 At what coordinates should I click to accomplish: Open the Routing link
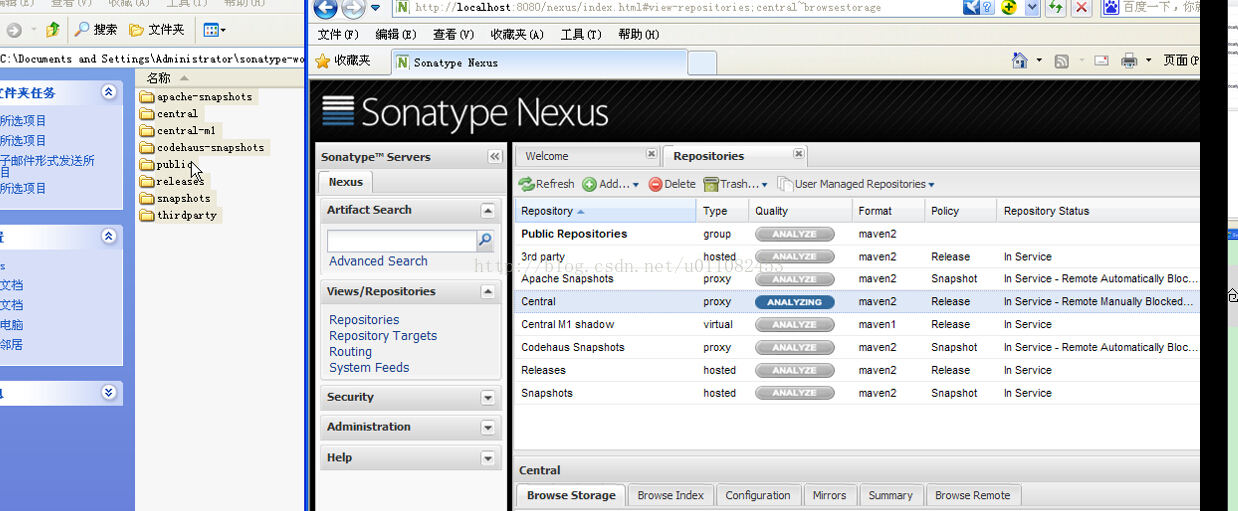click(350, 352)
